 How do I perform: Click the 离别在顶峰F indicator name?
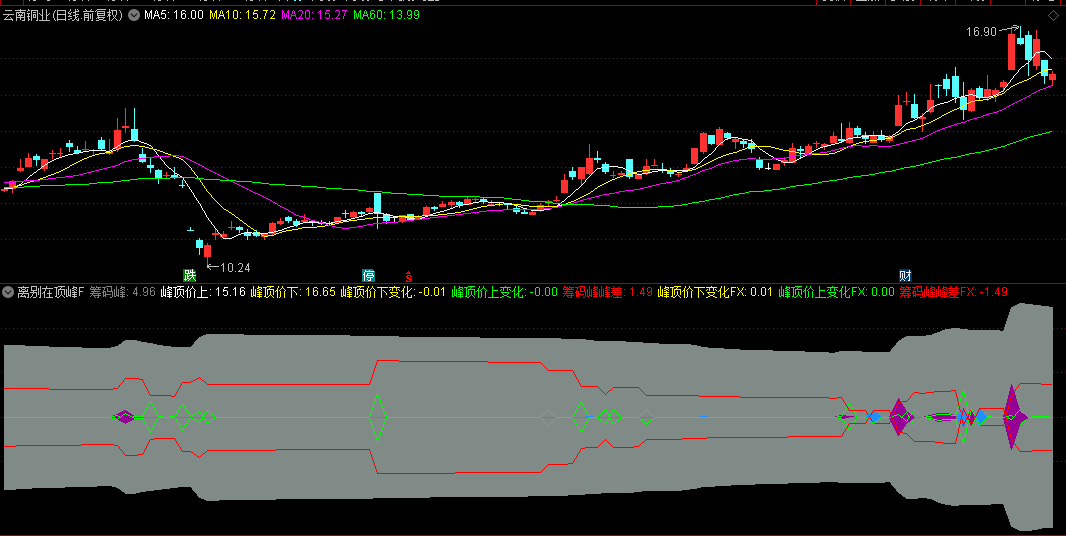click(x=51, y=292)
